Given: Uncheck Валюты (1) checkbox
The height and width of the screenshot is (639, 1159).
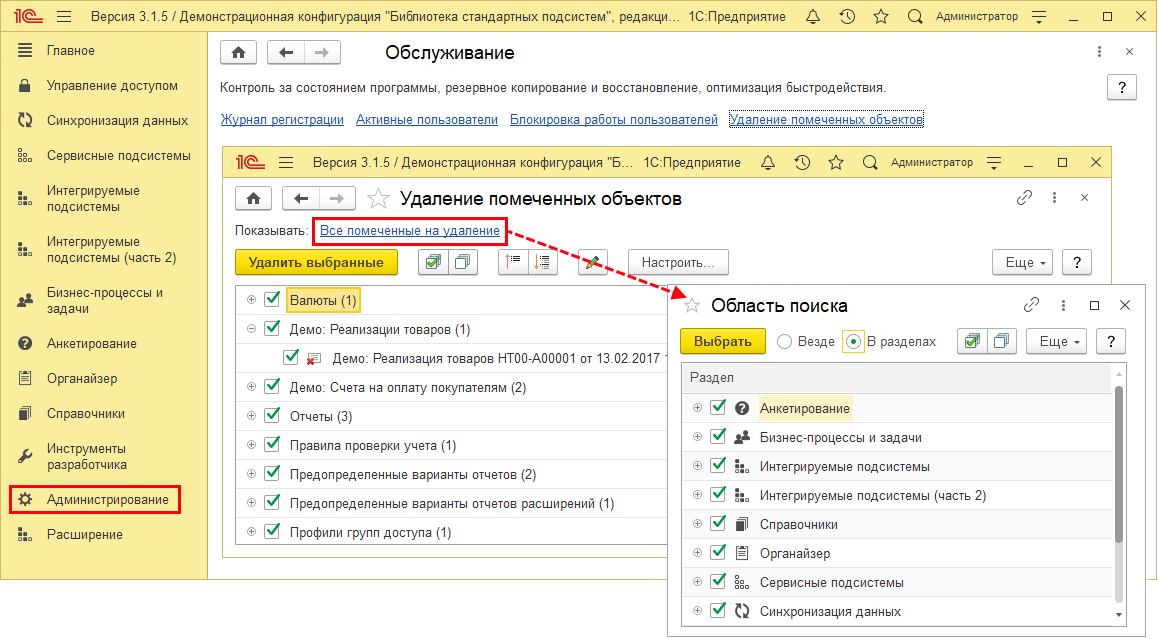Looking at the screenshot, I should coord(272,300).
